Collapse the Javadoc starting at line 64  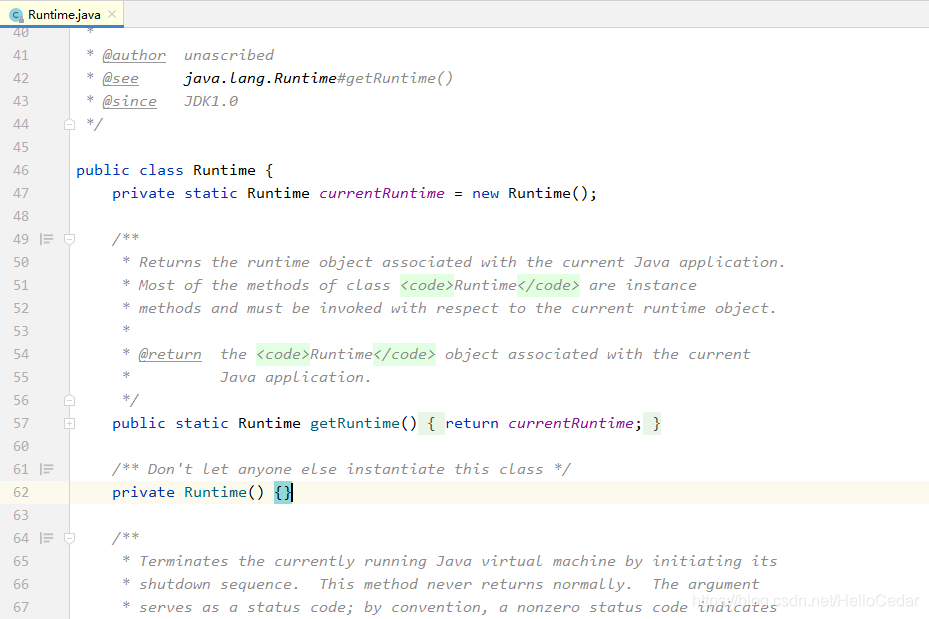point(69,538)
